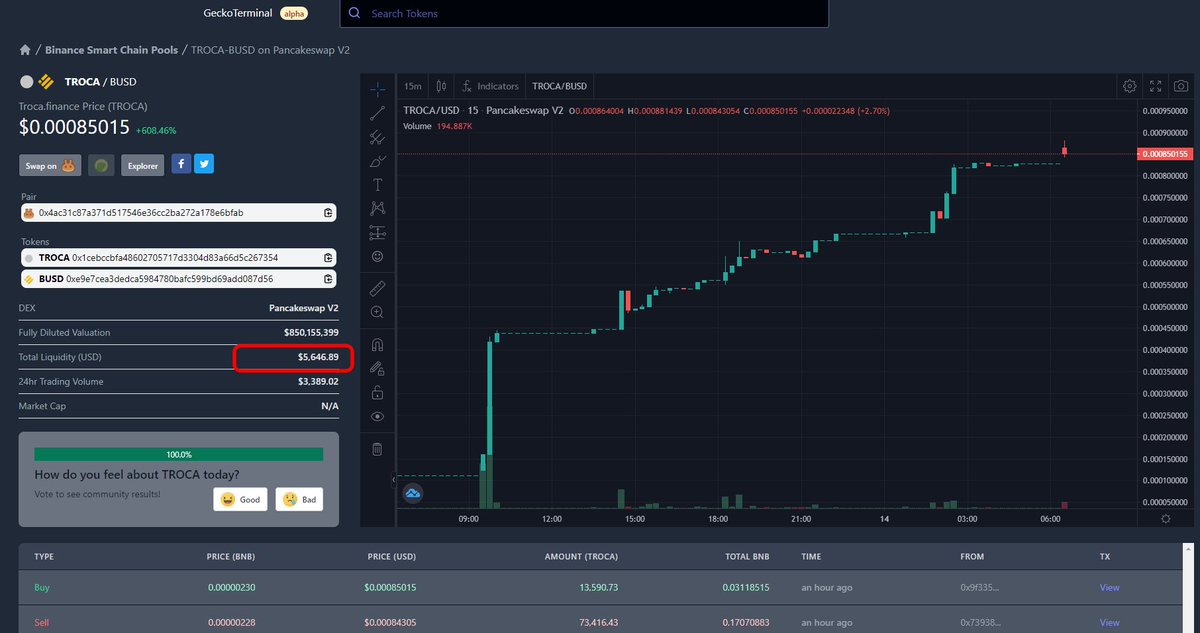Click the 0x73938 from address

[x=981, y=622]
